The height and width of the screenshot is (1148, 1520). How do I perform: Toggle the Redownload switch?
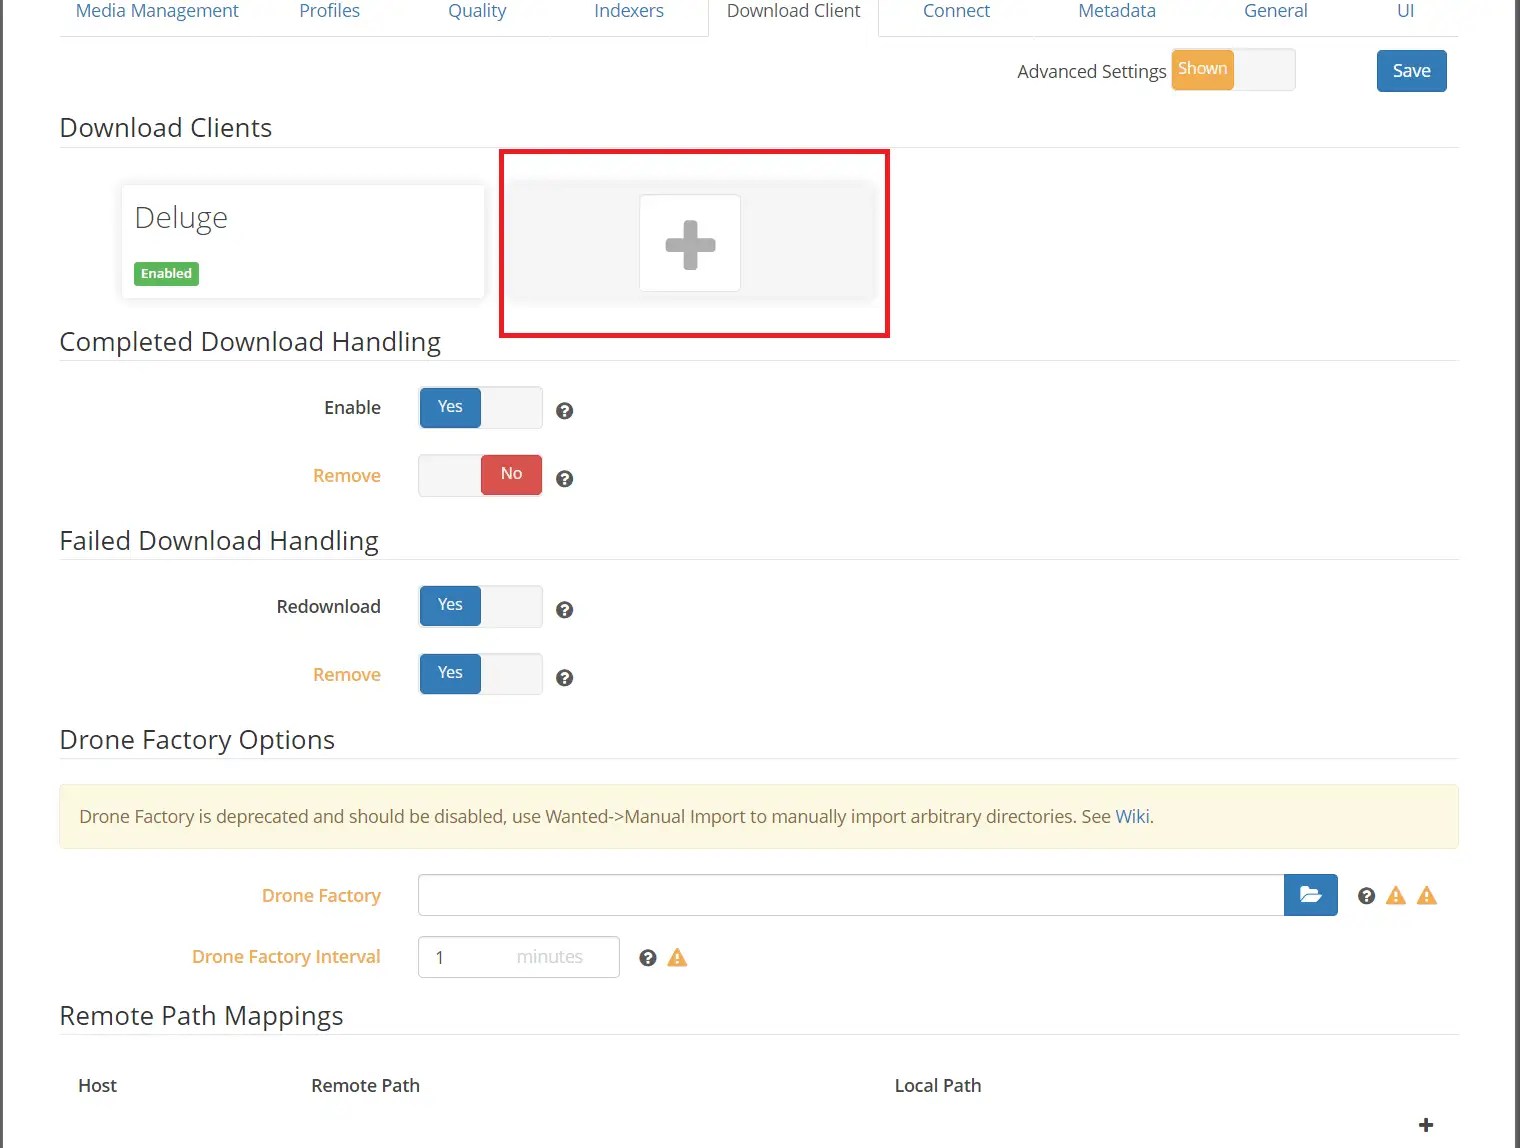click(481, 606)
